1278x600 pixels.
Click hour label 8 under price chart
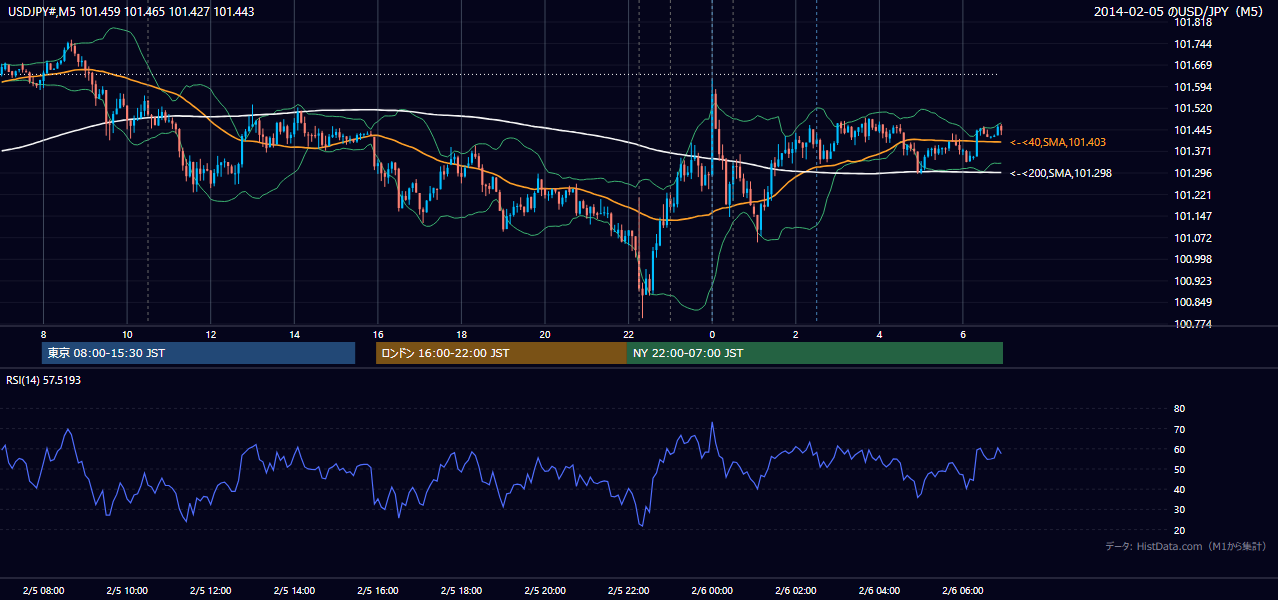coord(43,334)
